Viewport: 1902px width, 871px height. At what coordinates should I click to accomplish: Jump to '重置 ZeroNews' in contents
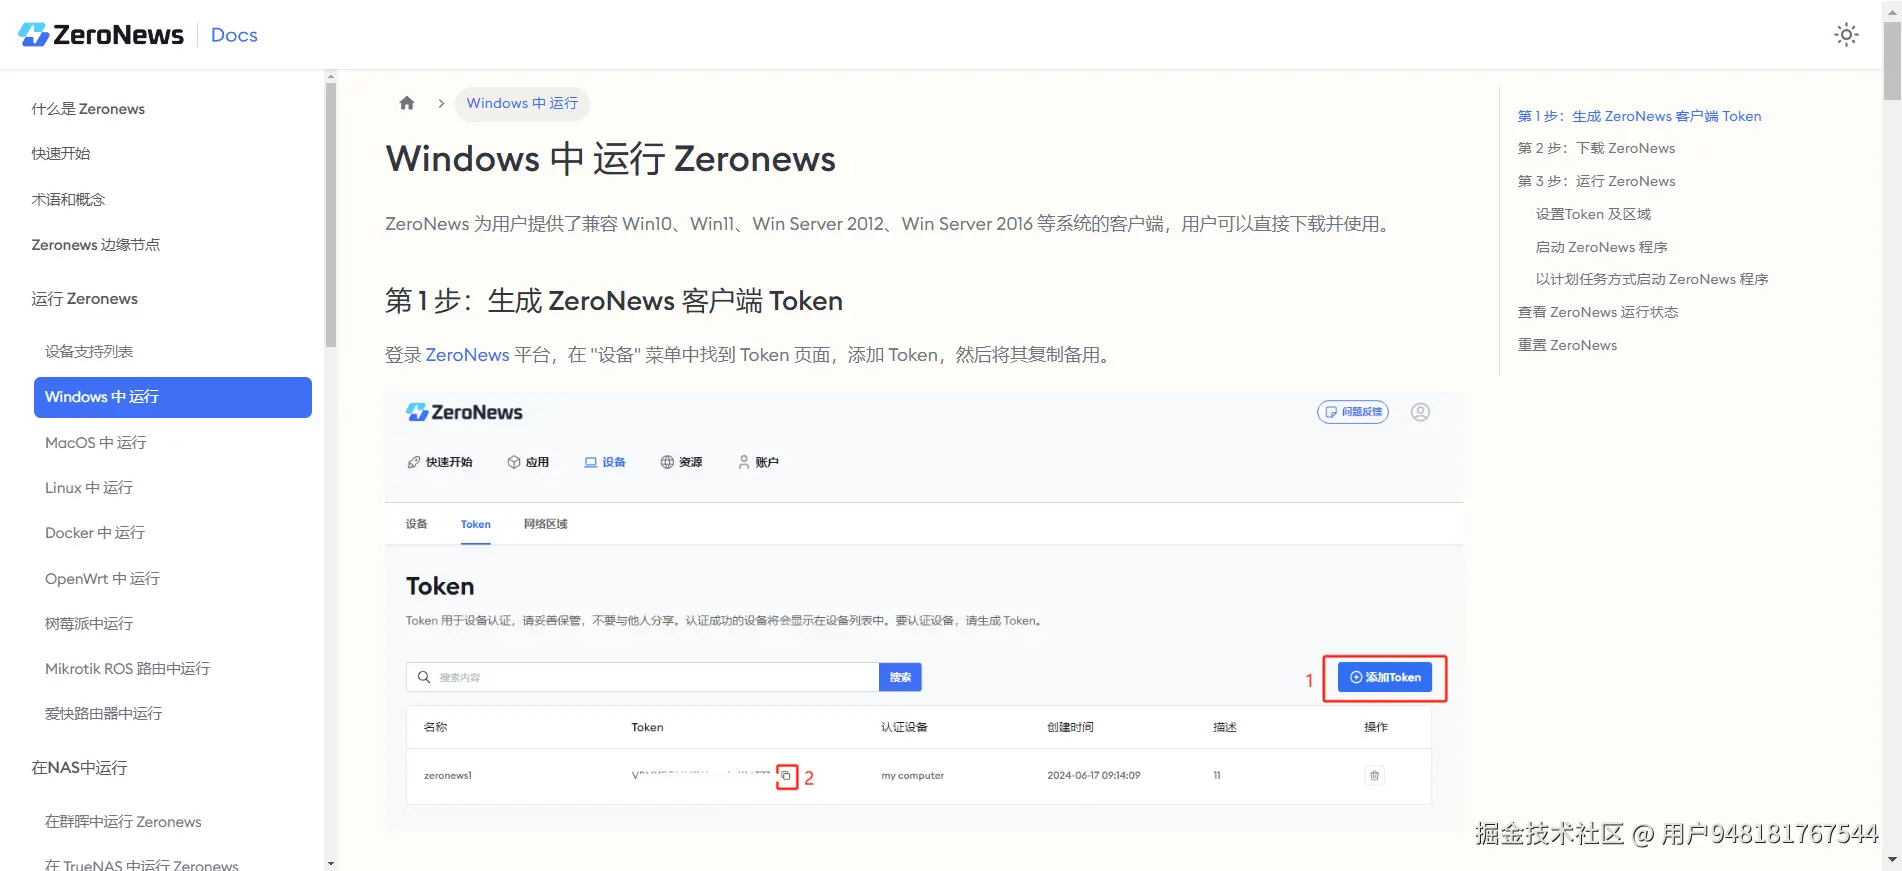pyautogui.click(x=1567, y=345)
